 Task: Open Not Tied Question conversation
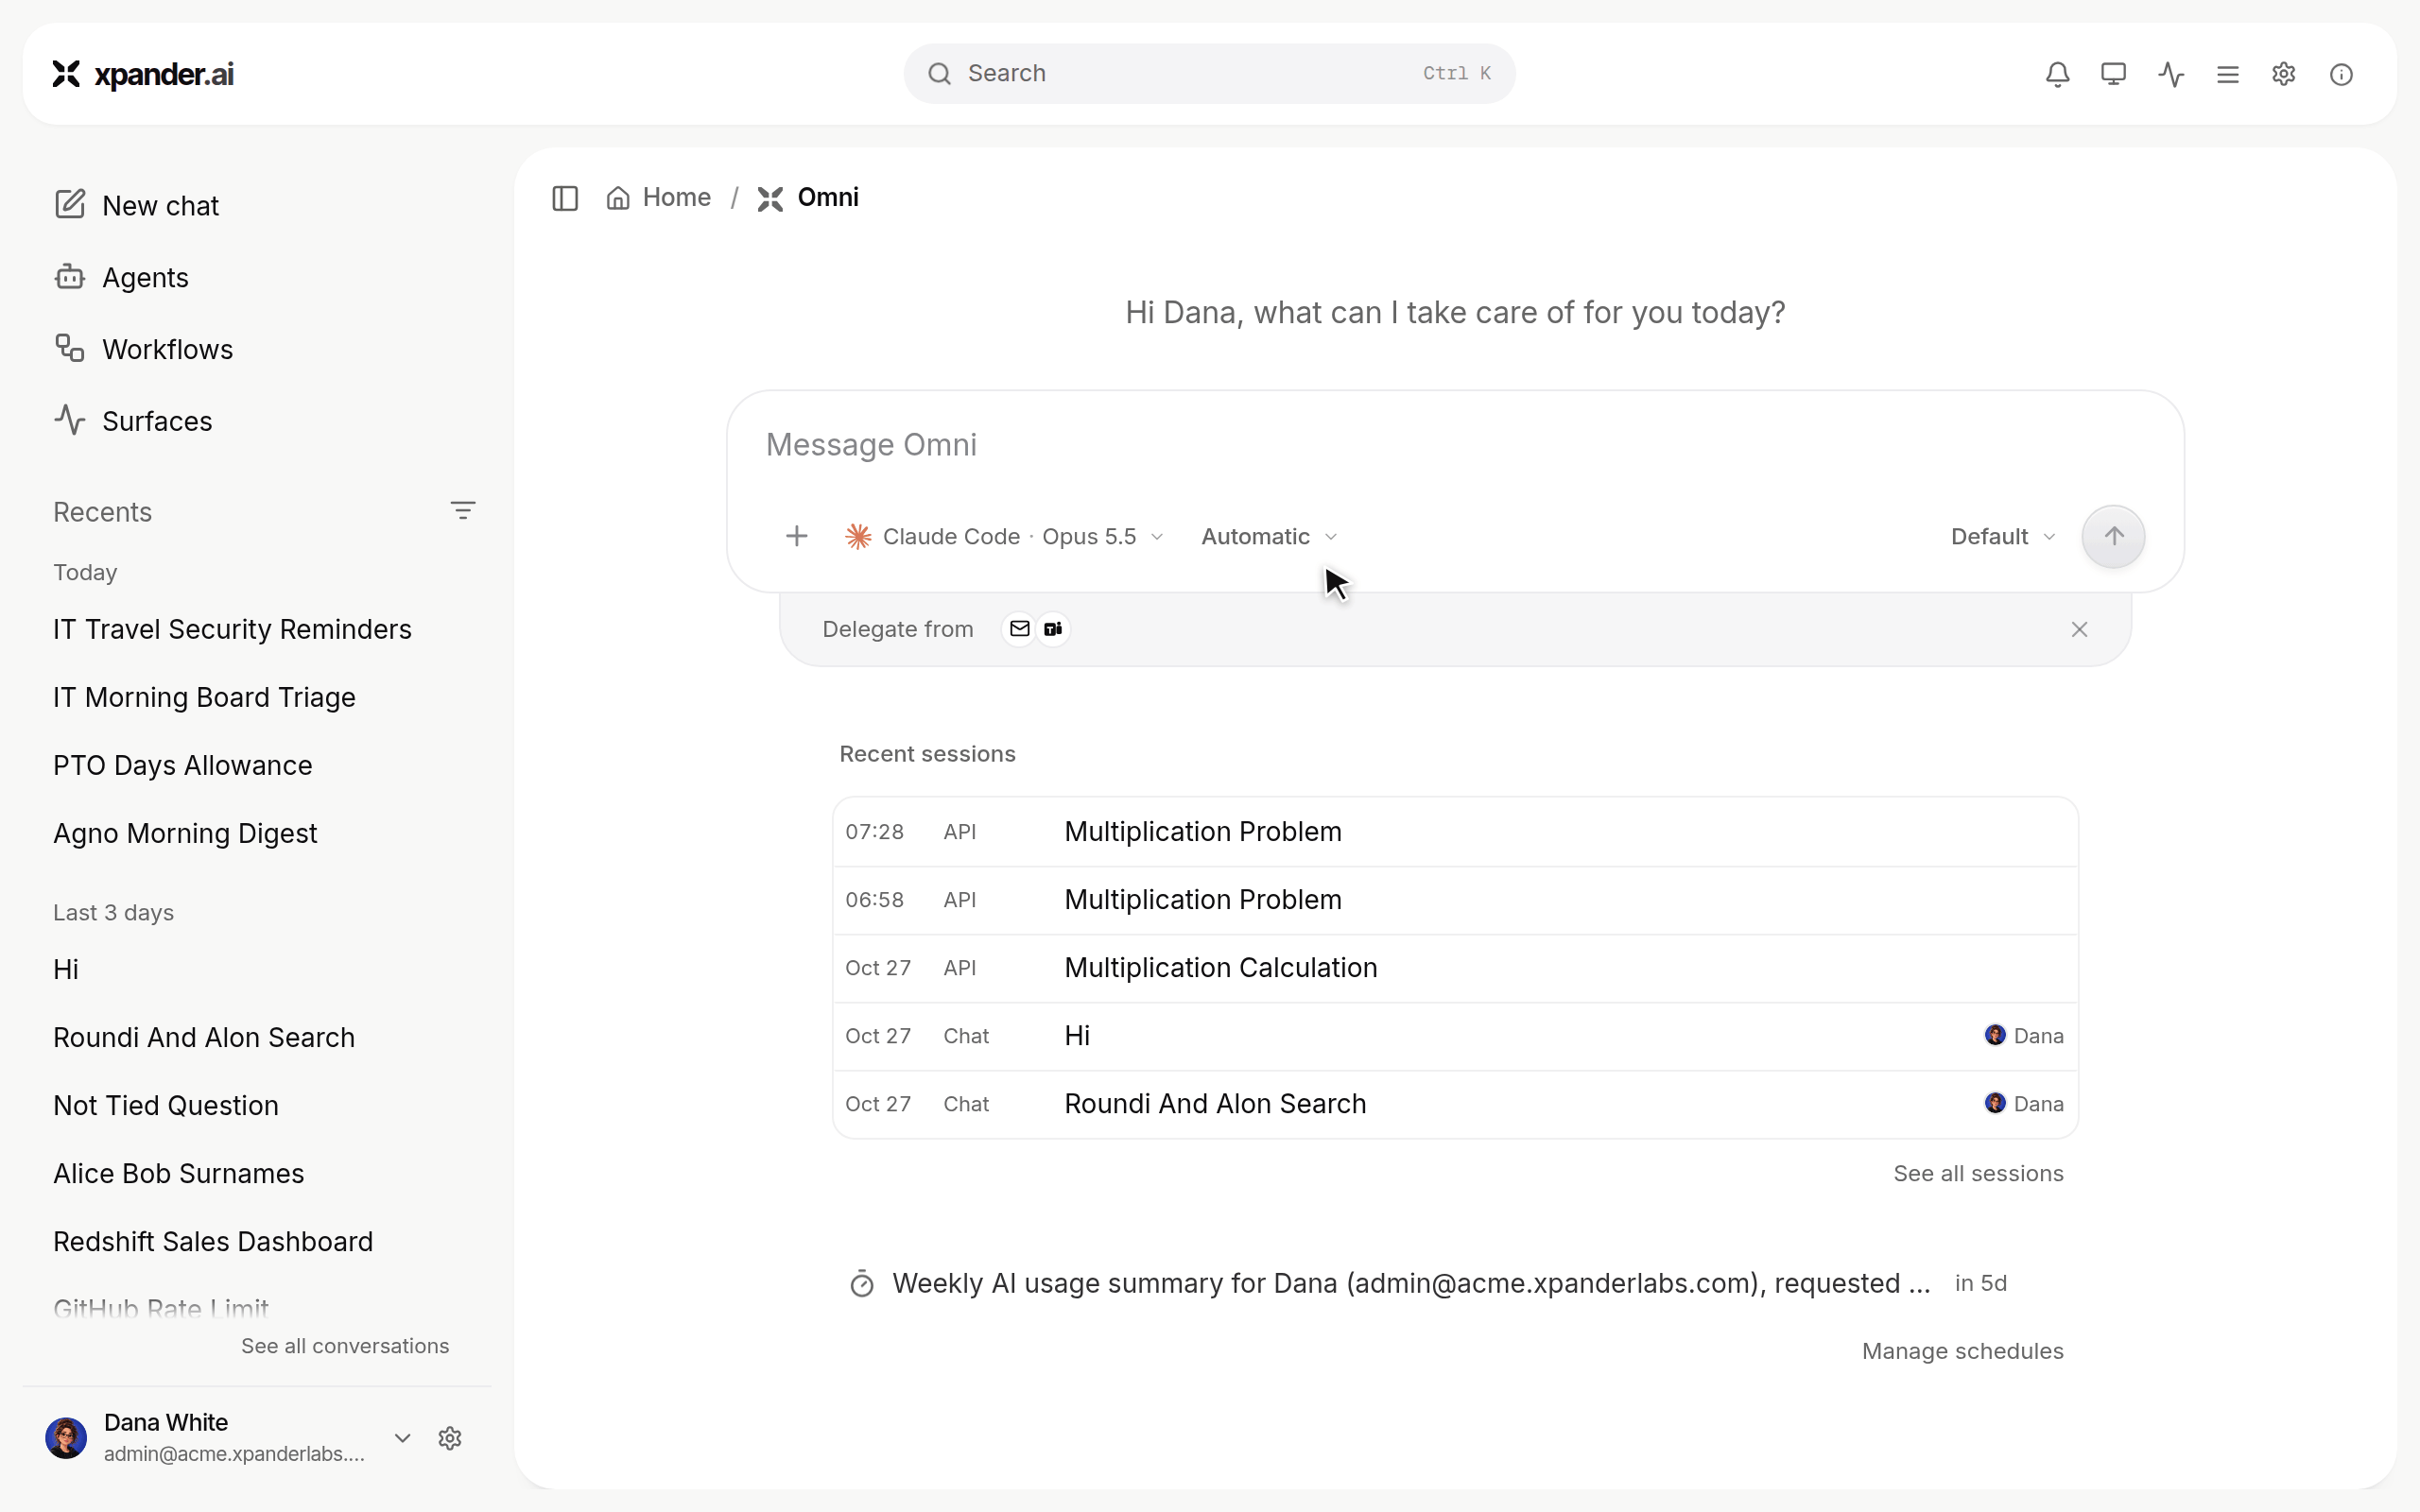click(165, 1105)
